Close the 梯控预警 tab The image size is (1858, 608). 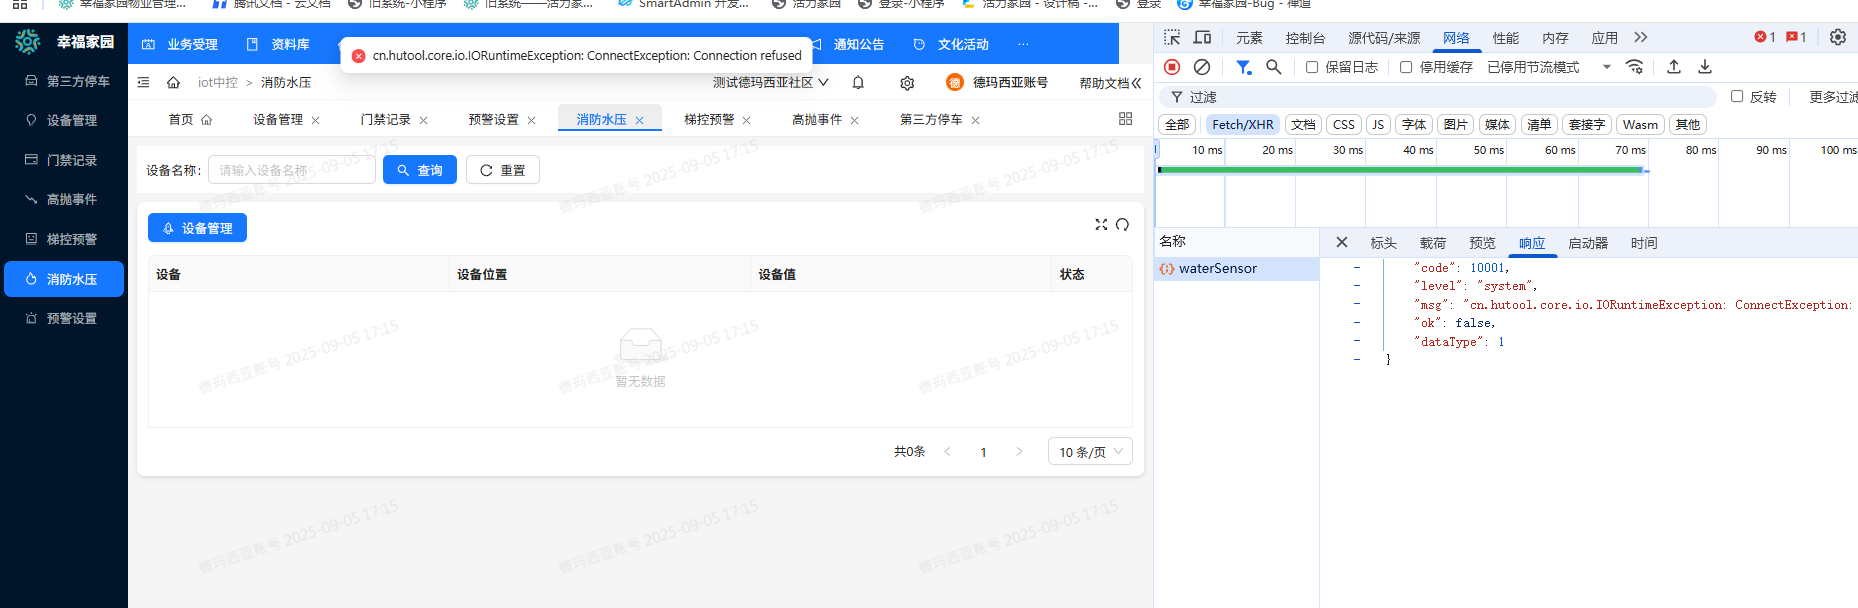pos(746,120)
